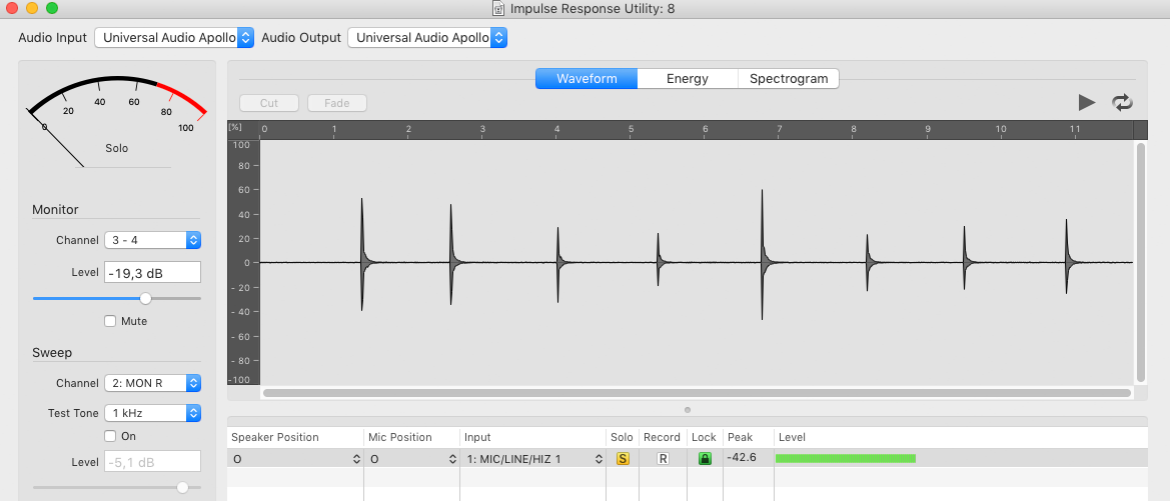Click the Cut button
The width and height of the screenshot is (1170, 501).
269,103
